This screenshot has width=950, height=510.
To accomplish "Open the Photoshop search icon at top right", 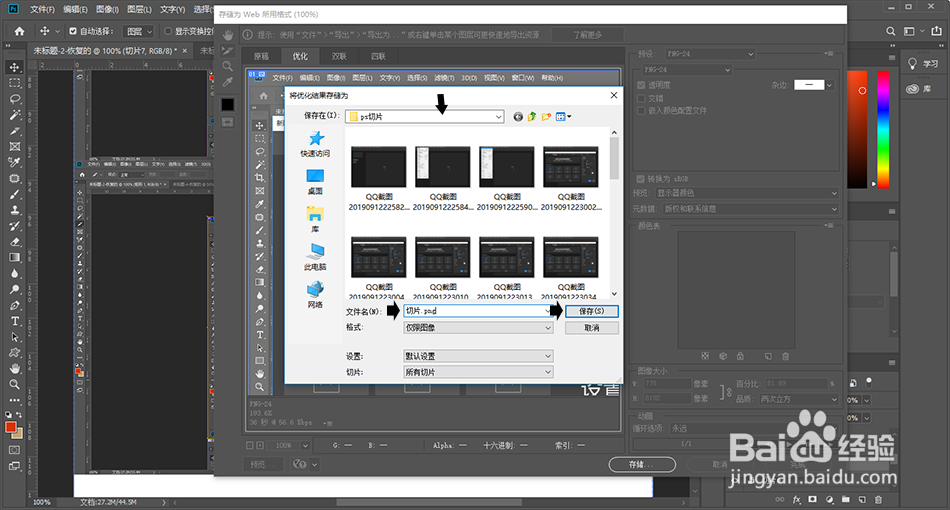I will coord(891,31).
